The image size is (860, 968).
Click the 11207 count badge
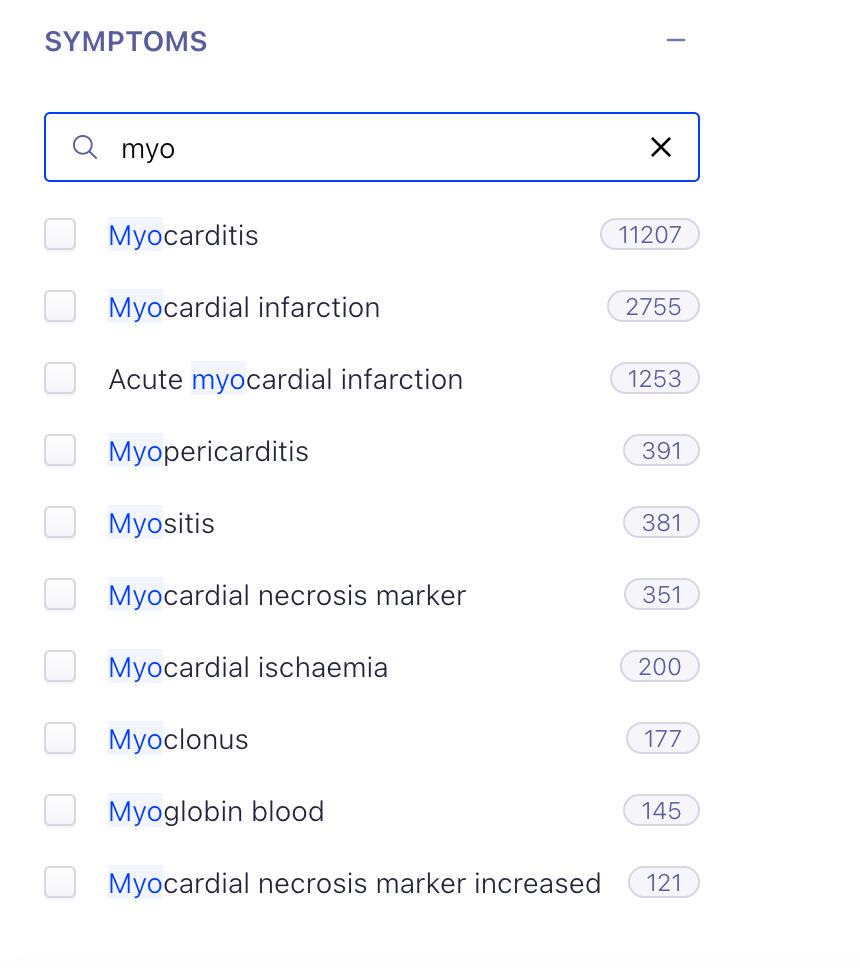[649, 235]
